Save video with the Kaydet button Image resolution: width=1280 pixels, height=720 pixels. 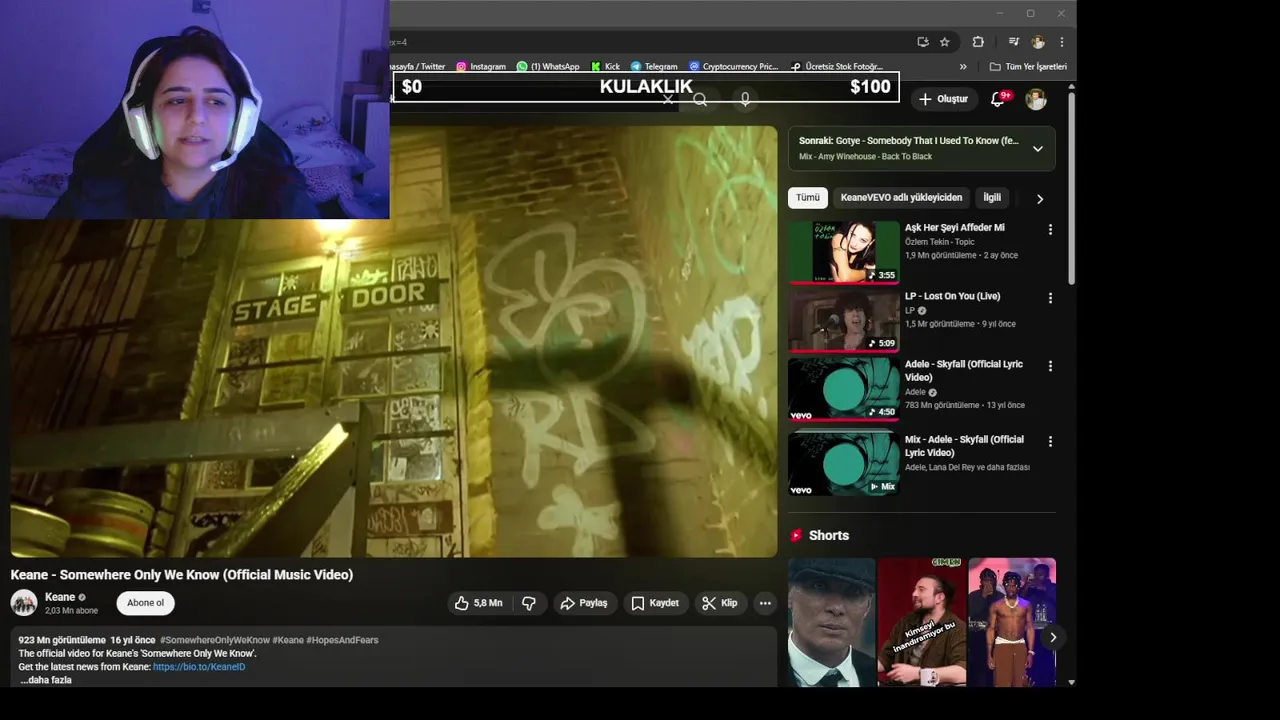point(655,603)
